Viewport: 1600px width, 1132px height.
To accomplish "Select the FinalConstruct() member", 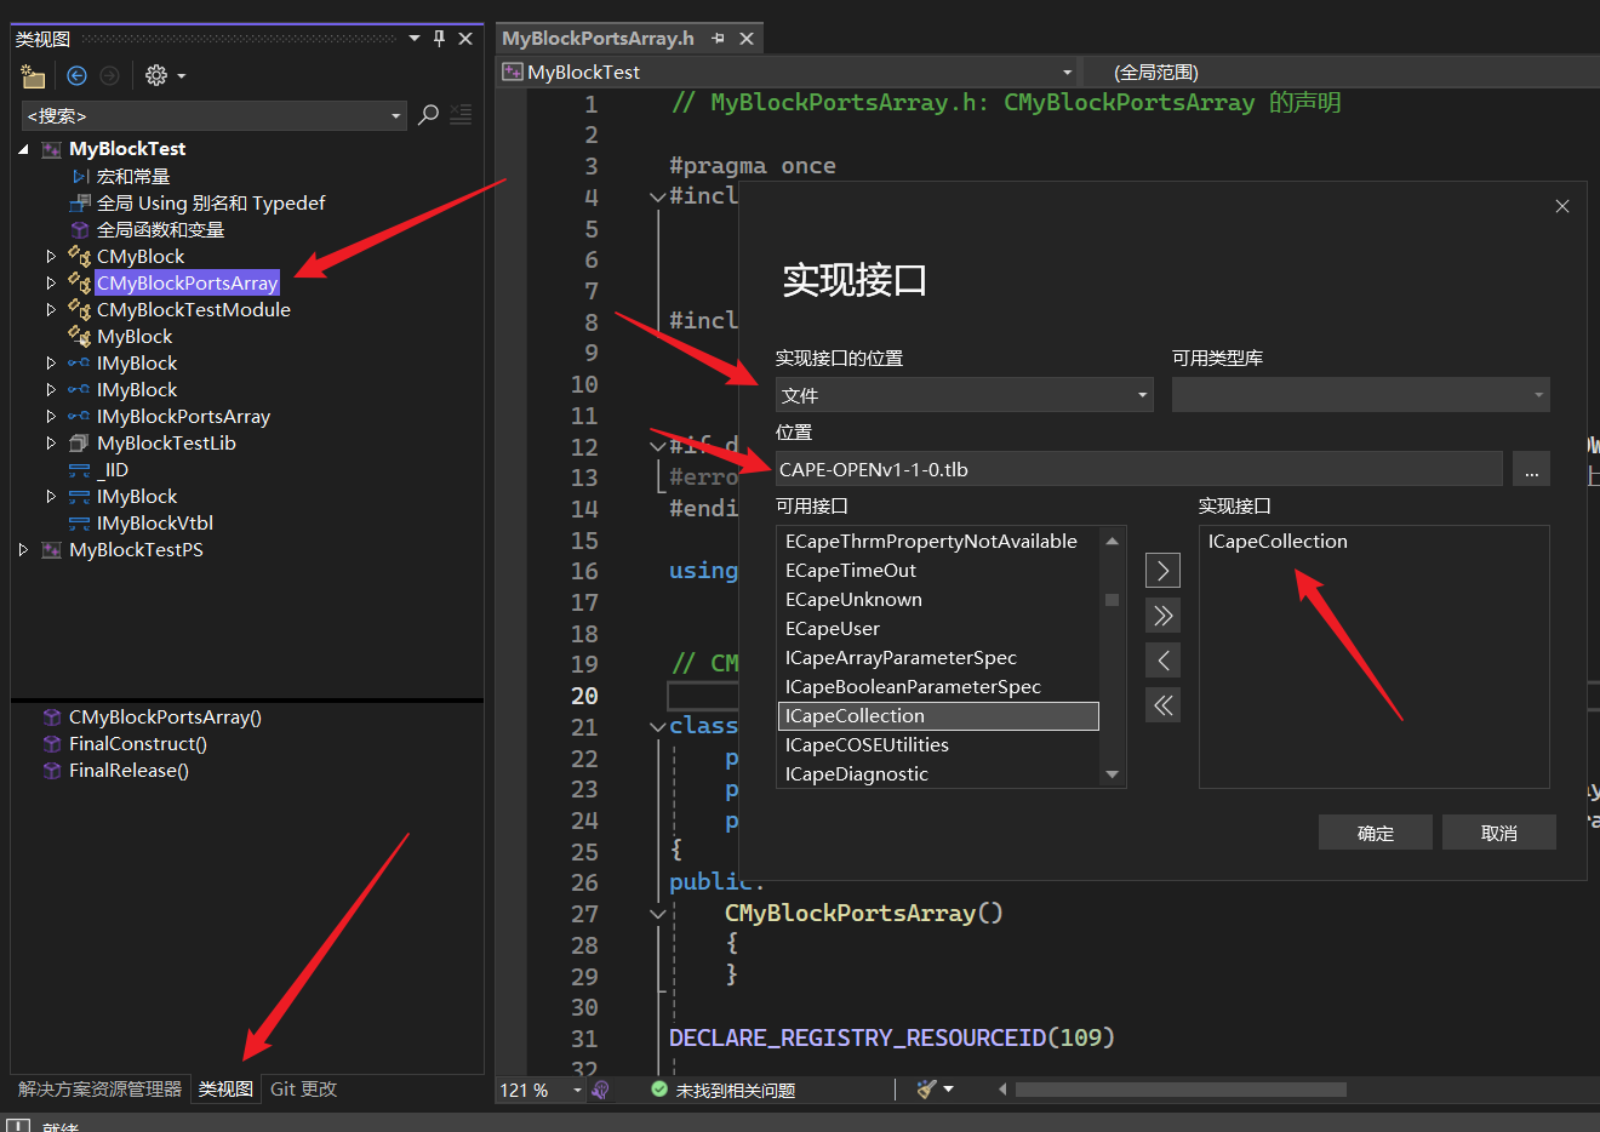I will point(138,745).
